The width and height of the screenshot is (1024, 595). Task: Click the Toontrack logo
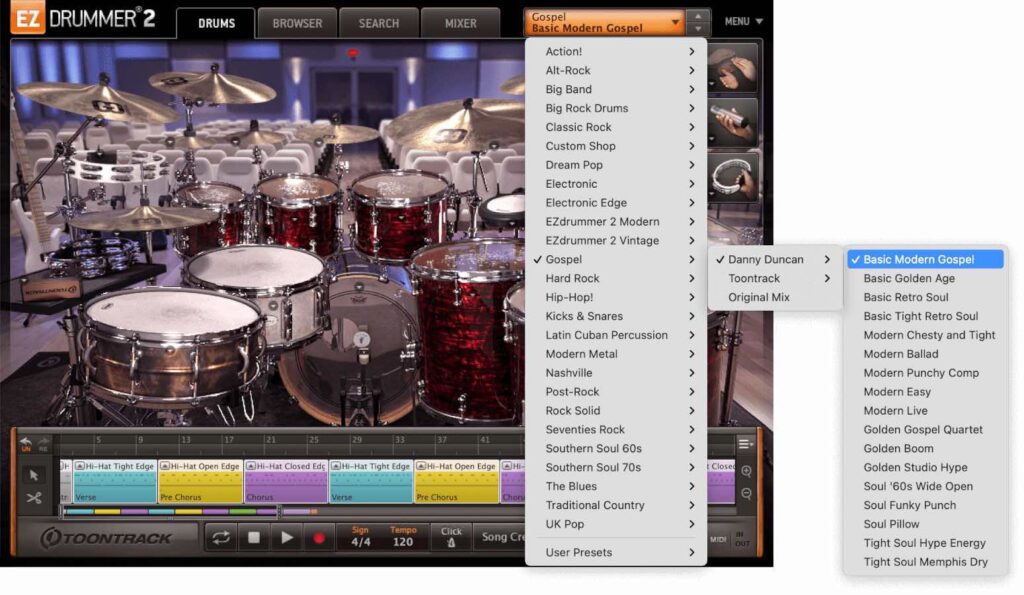106,538
